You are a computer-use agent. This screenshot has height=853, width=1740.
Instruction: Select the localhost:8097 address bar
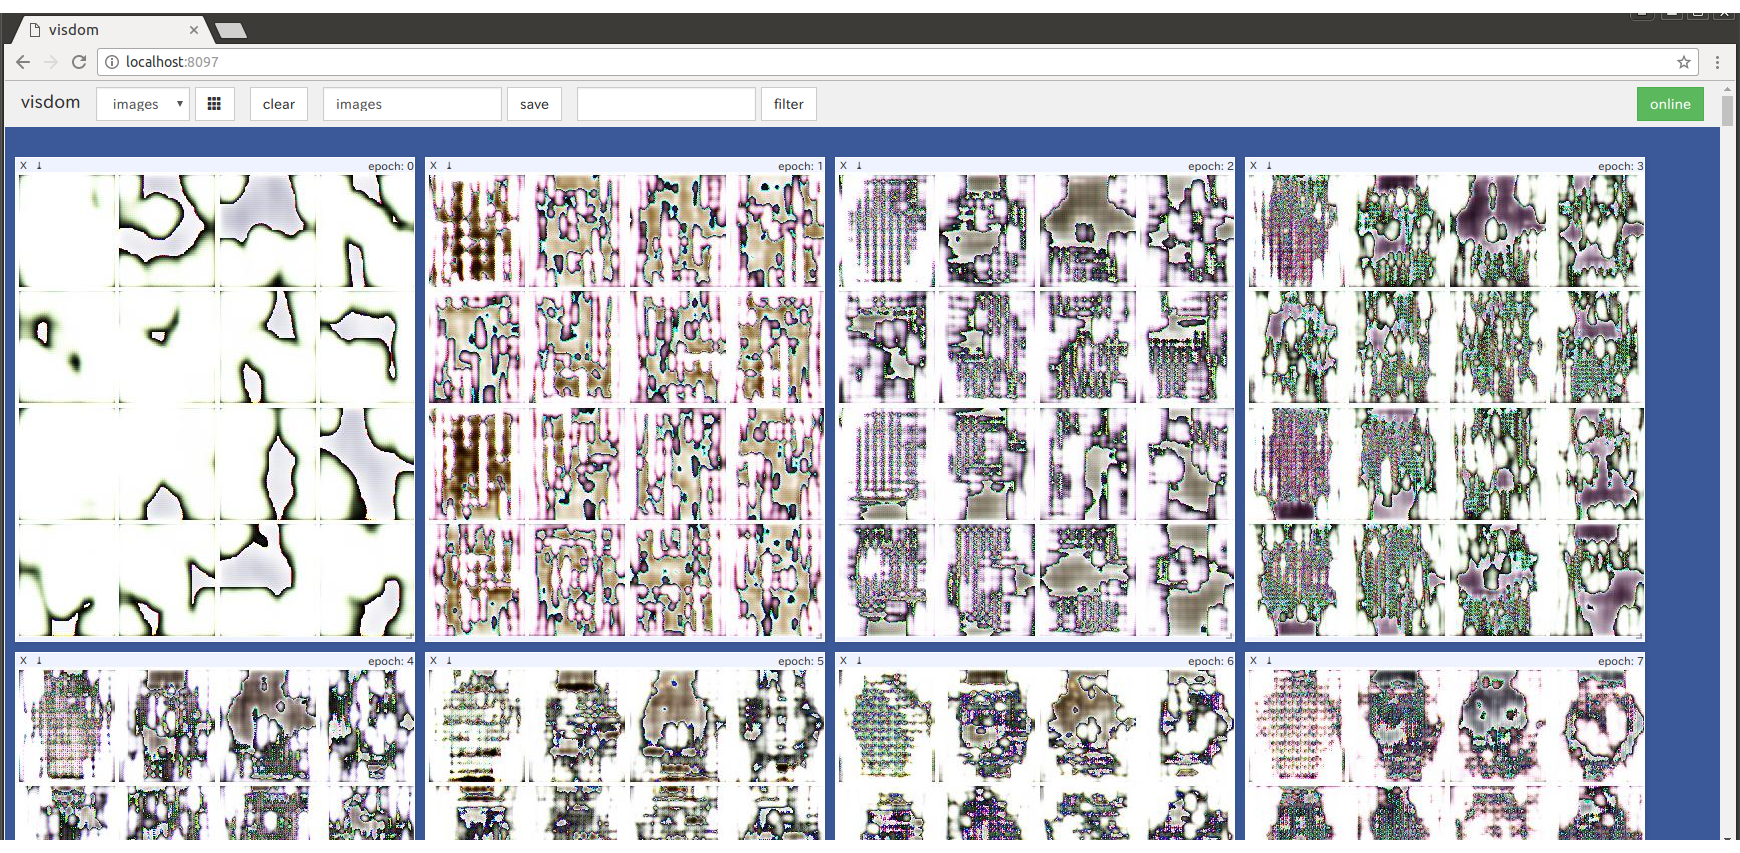(x=897, y=62)
